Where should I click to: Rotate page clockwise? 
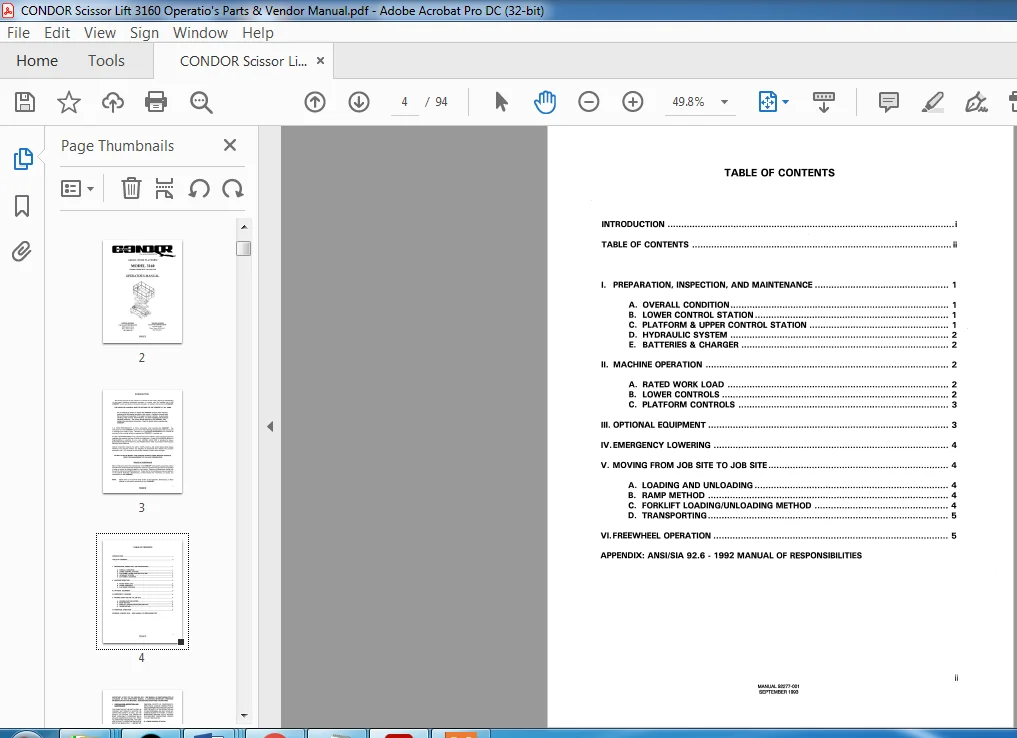click(232, 189)
